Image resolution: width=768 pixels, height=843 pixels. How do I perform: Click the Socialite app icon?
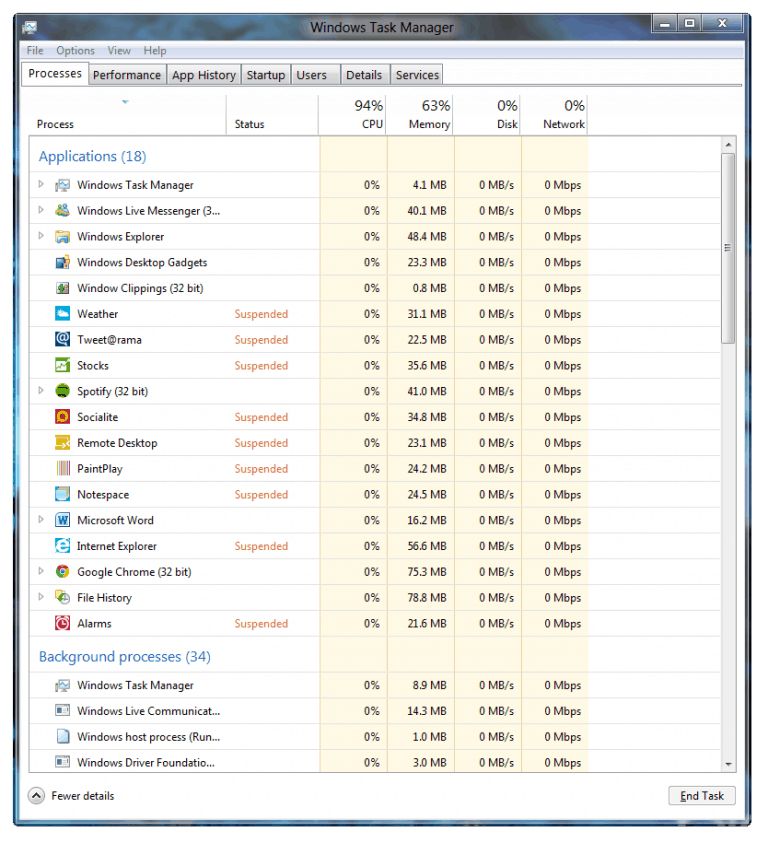62,417
